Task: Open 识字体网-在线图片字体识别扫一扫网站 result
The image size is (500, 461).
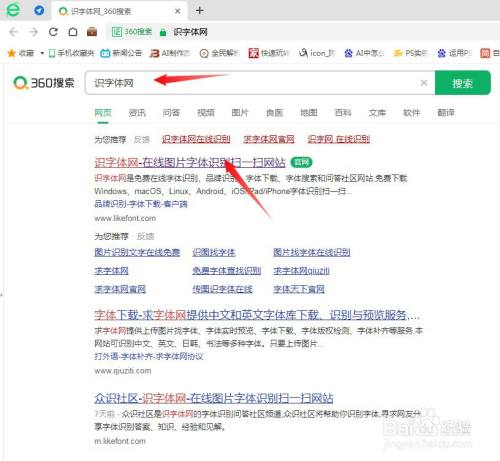Action: (x=190, y=163)
